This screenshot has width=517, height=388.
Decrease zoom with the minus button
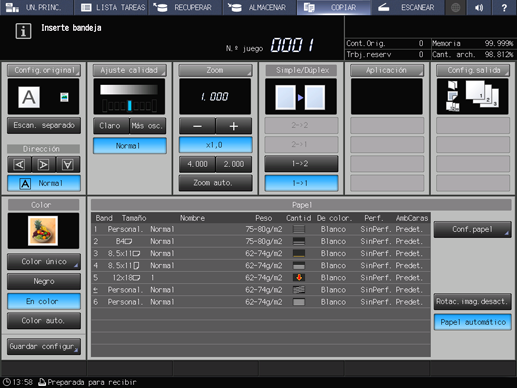197,126
